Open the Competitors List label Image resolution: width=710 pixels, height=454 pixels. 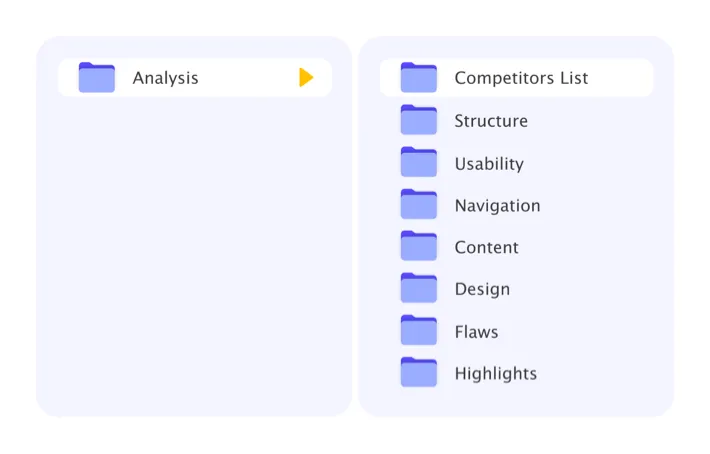point(521,78)
